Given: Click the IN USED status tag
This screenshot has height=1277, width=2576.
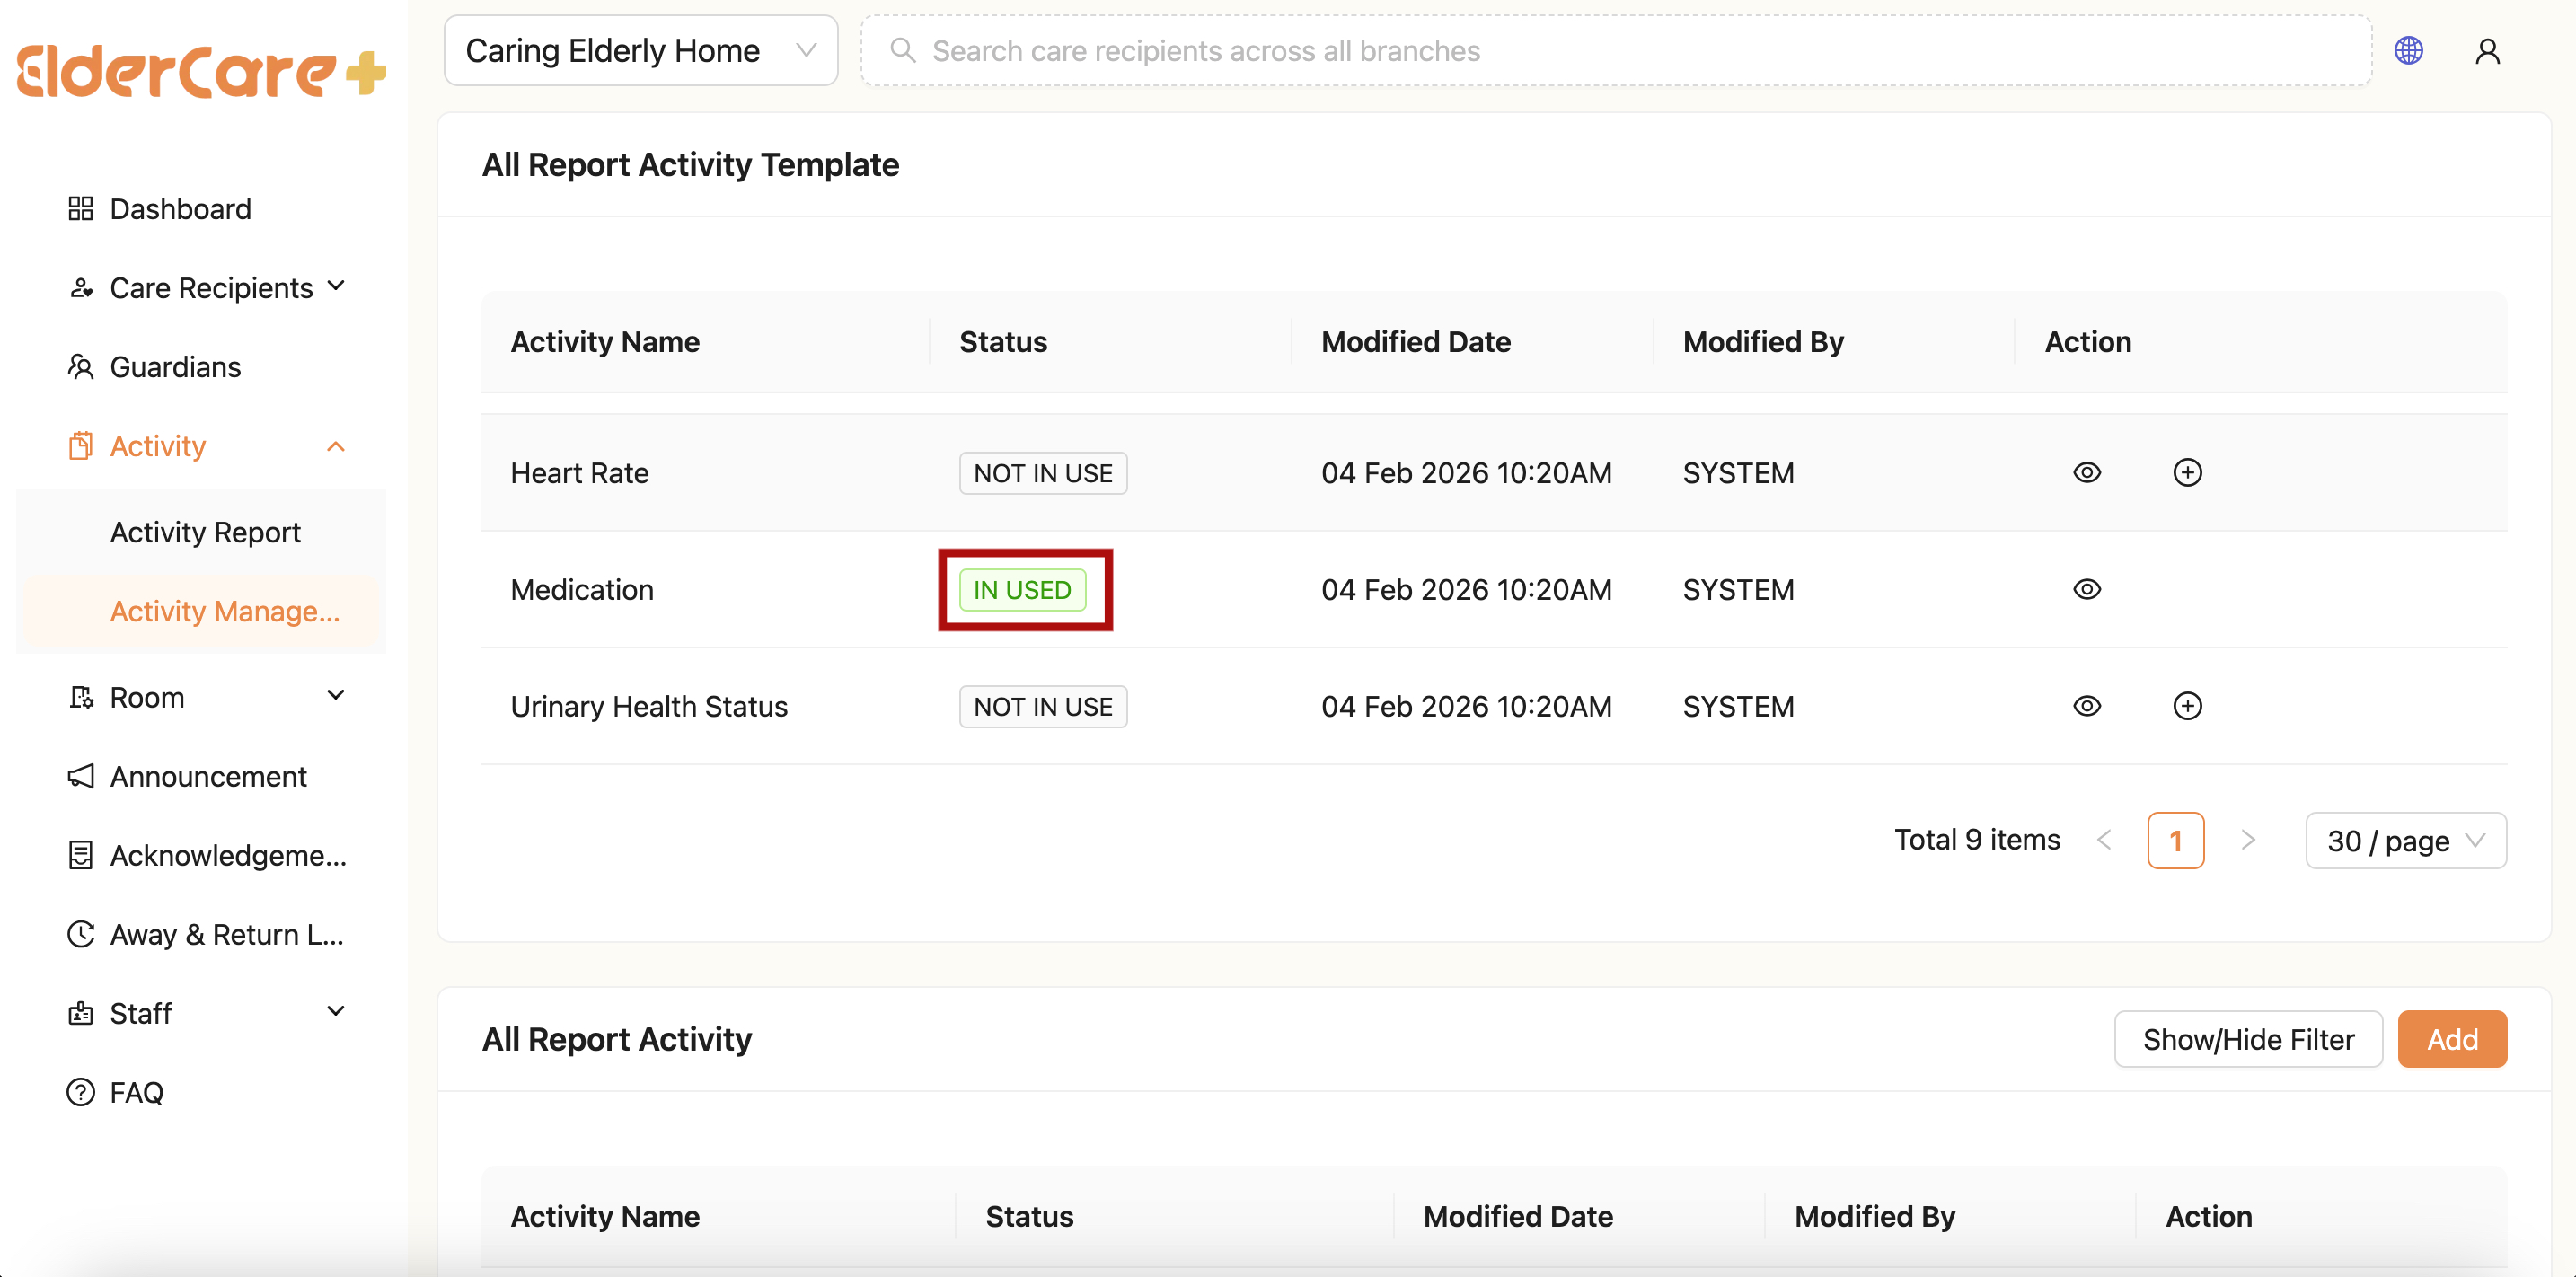Looking at the screenshot, I should tap(1022, 590).
